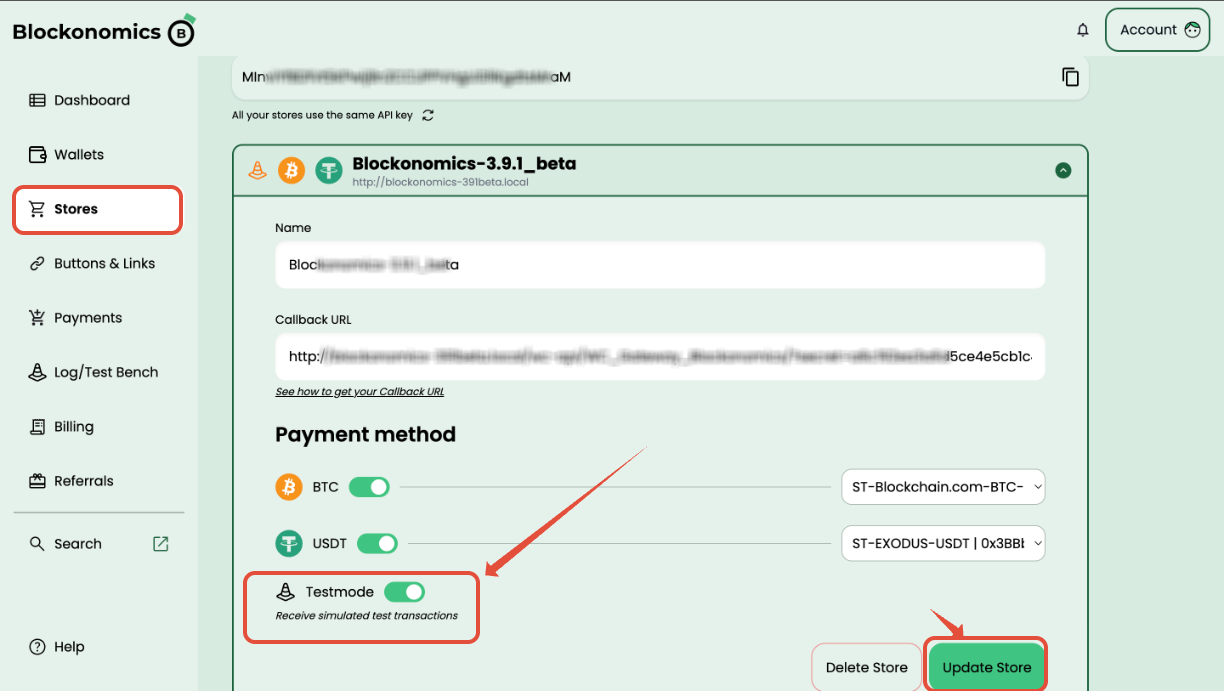Collapse the Blockonomics-3.9.1_beta store panel

(x=1063, y=171)
